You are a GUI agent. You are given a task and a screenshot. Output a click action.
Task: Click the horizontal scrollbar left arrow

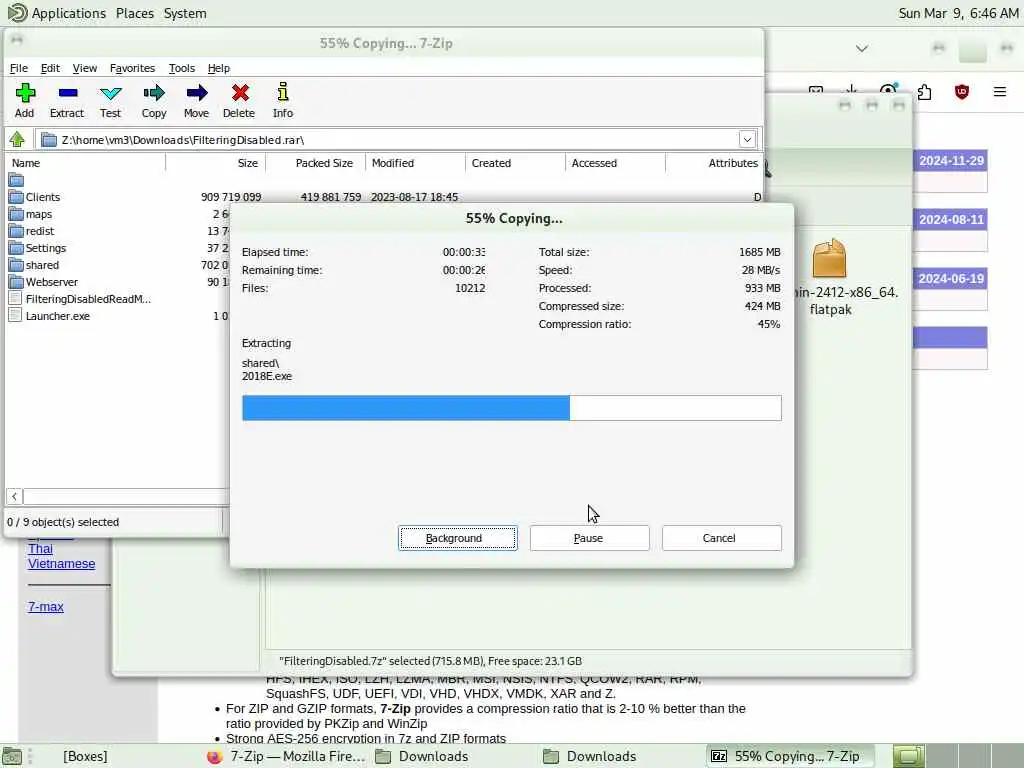pos(14,496)
